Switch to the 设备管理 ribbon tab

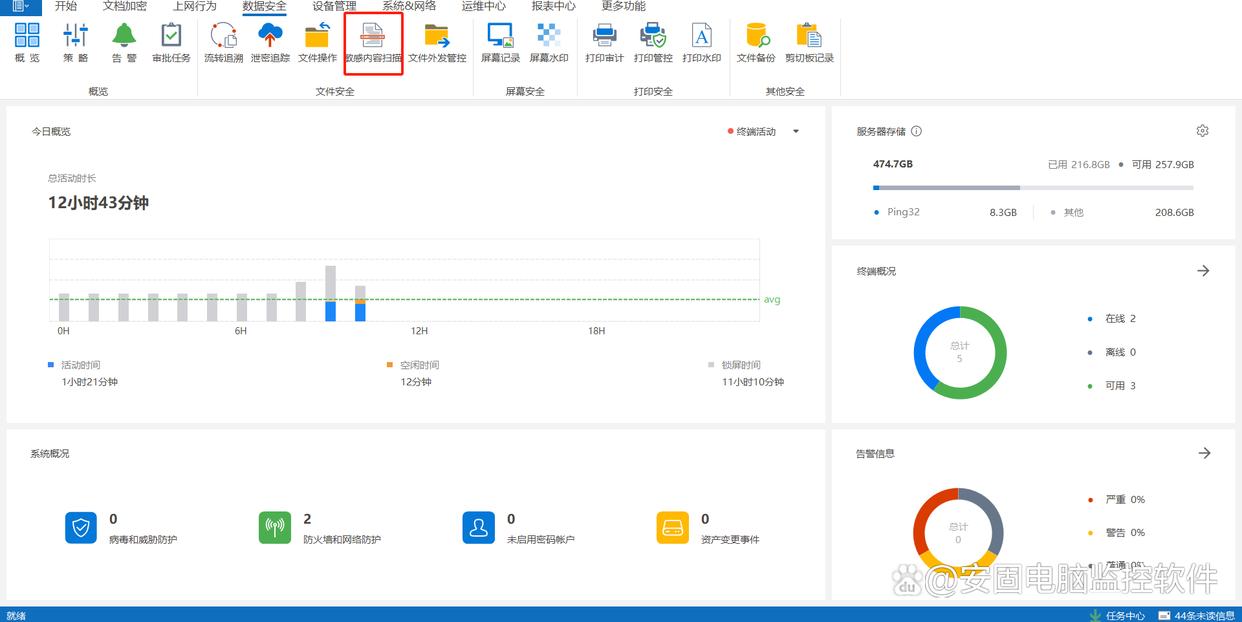[334, 6]
